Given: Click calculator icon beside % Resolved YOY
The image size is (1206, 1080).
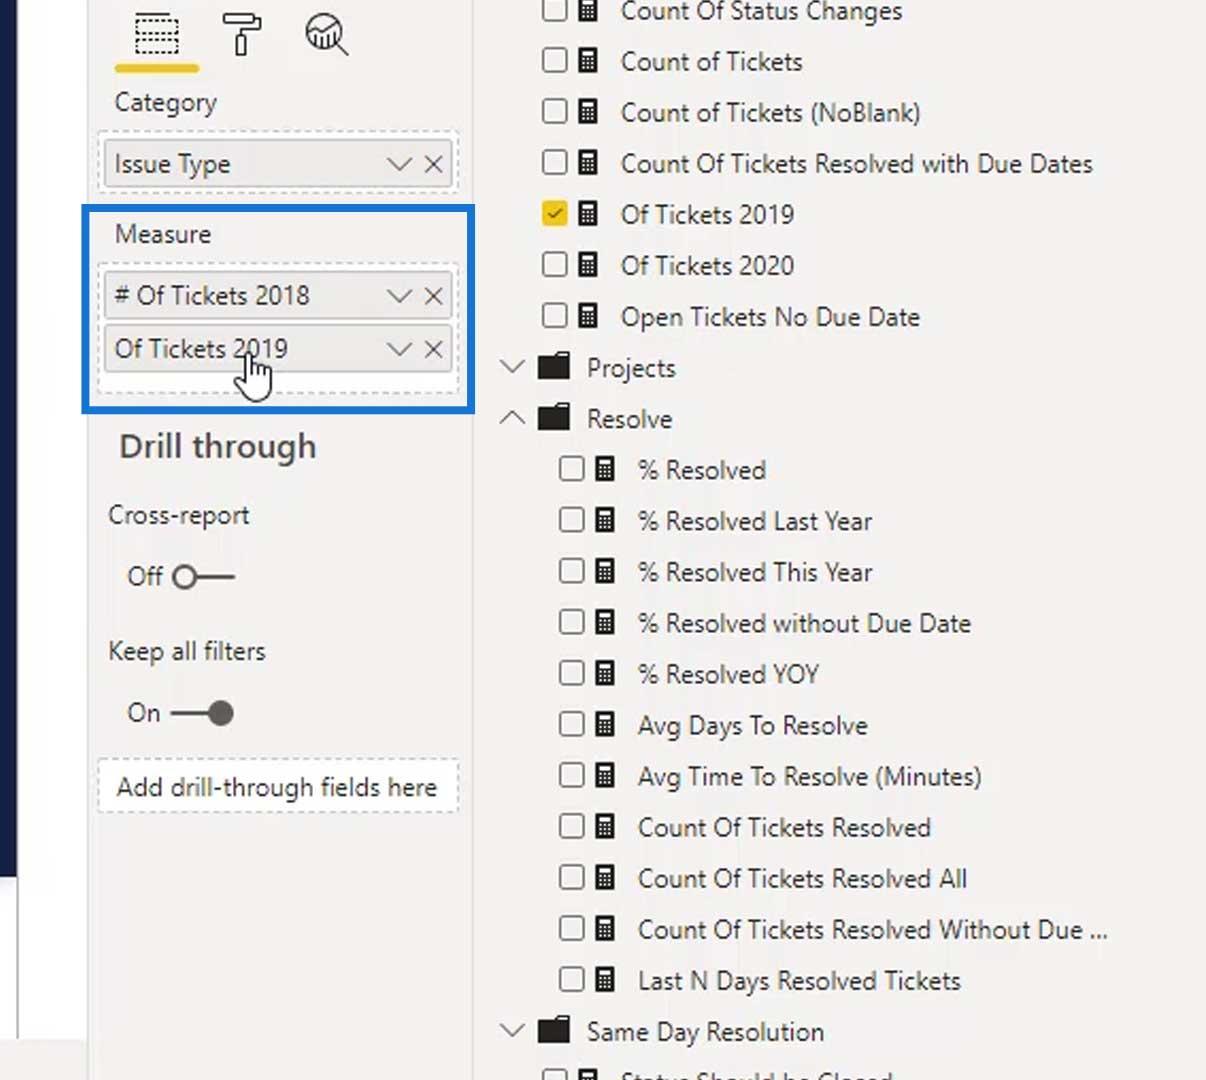Looking at the screenshot, I should [605, 674].
